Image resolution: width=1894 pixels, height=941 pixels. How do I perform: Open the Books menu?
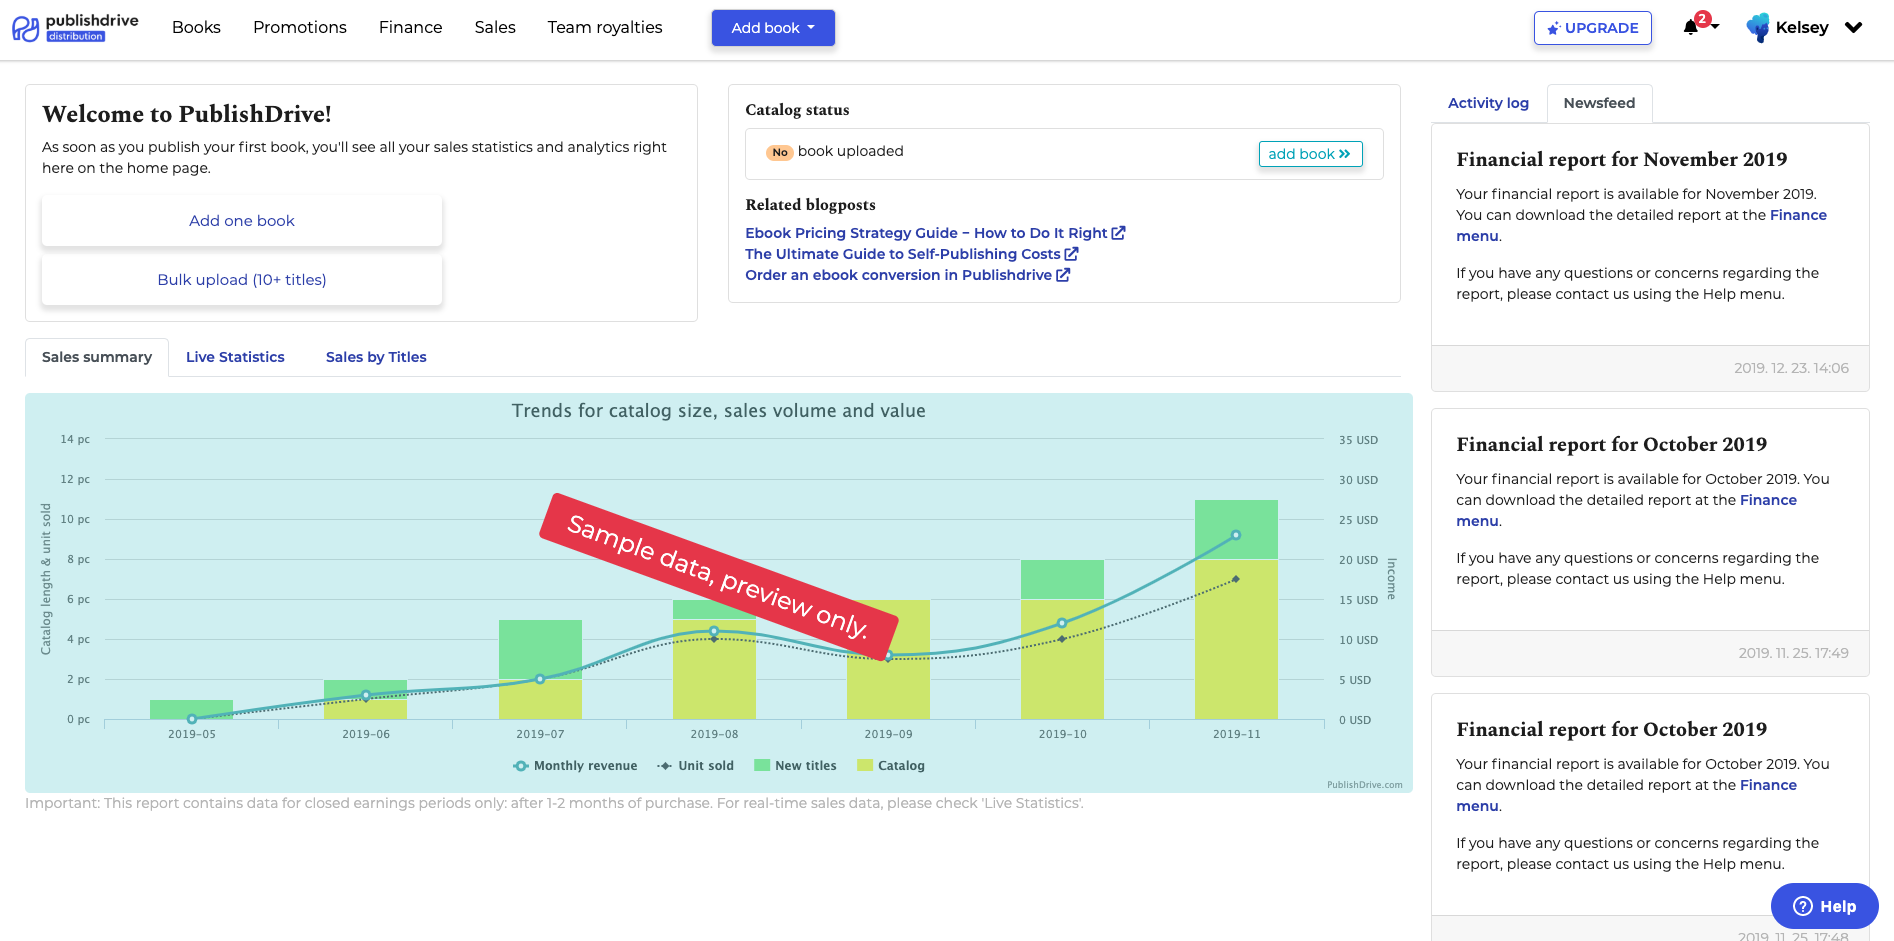[196, 27]
